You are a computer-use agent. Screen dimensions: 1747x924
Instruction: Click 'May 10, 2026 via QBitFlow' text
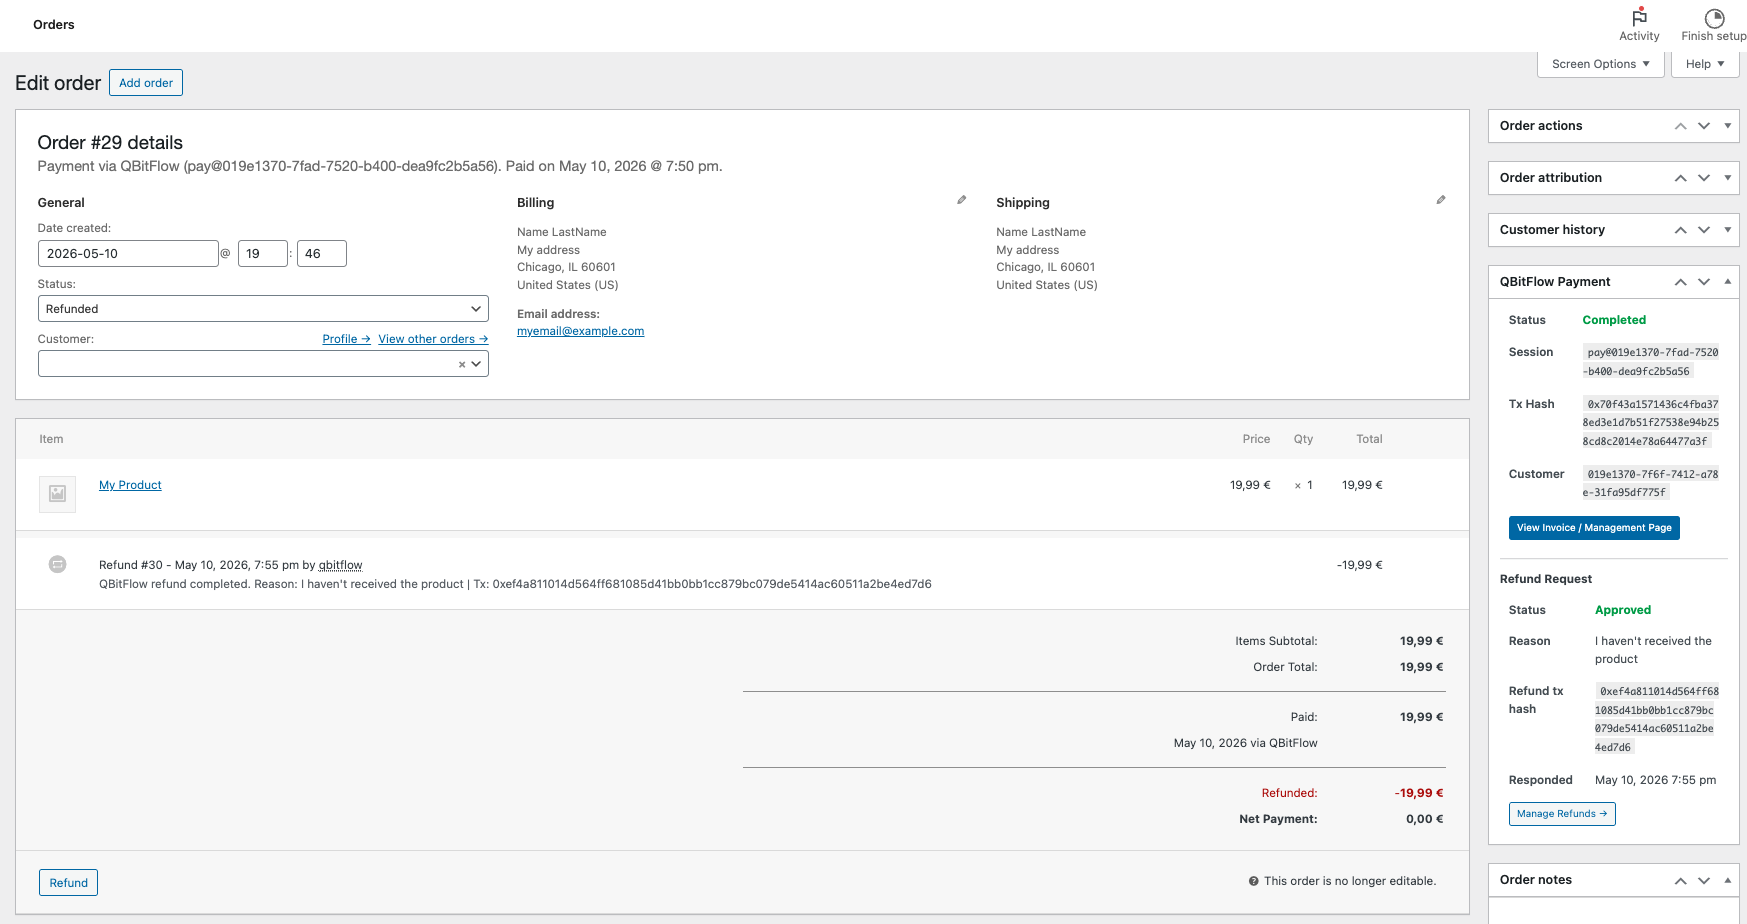pyautogui.click(x=1245, y=743)
